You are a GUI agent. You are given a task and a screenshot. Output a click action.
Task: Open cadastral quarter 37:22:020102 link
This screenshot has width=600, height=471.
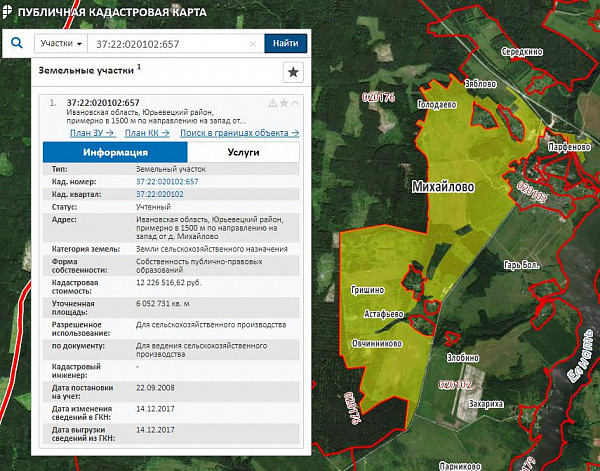tap(160, 193)
